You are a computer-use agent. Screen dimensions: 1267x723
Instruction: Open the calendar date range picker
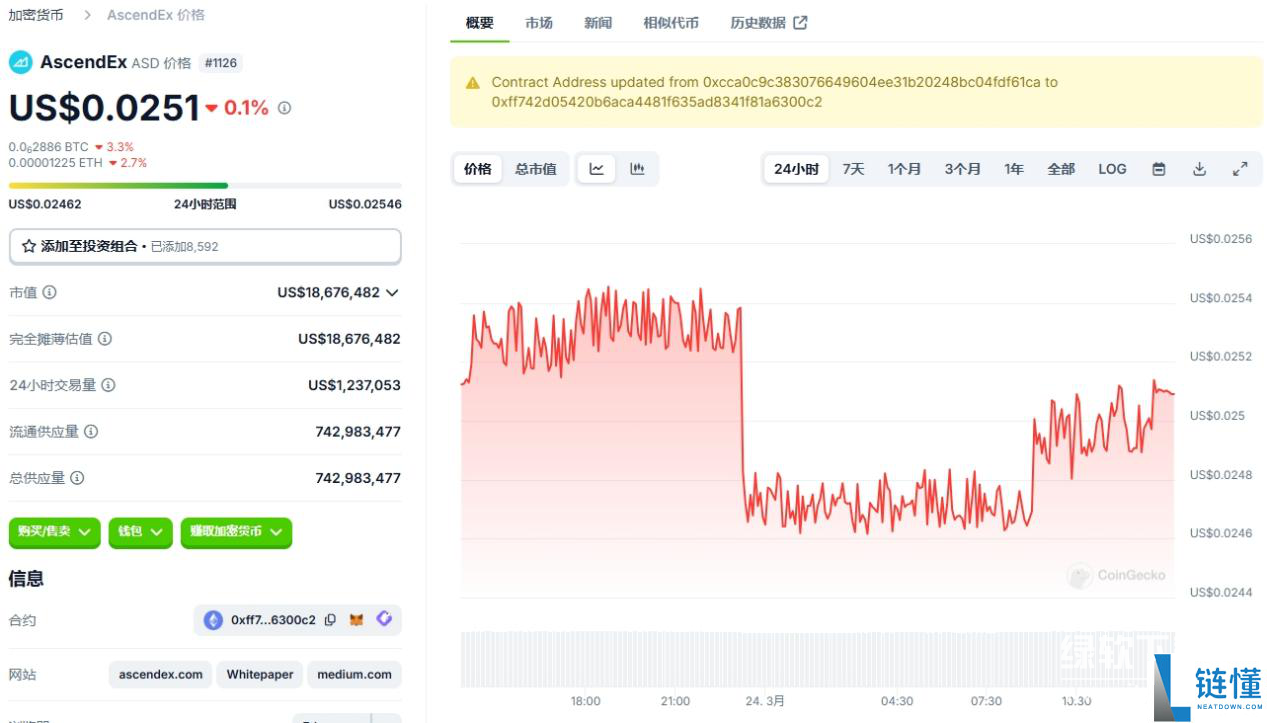click(1159, 169)
